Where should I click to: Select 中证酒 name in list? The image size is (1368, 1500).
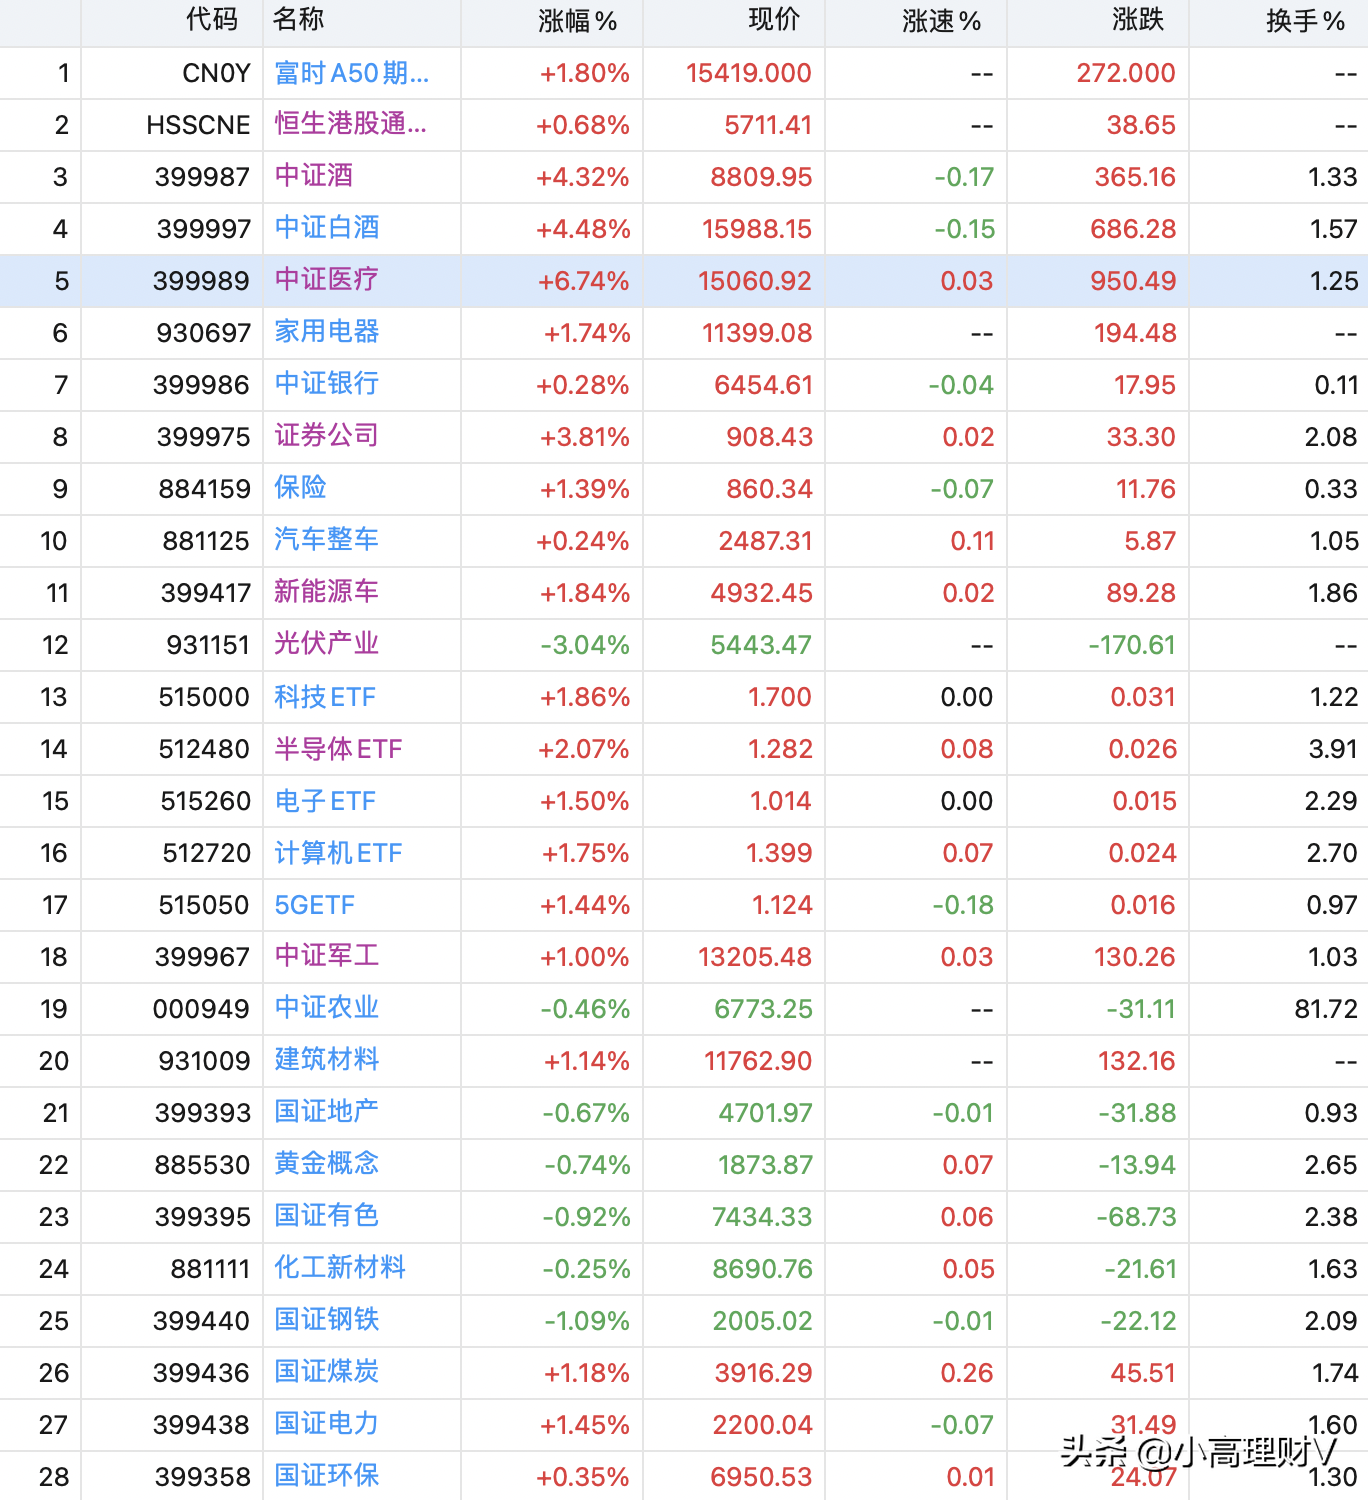pos(313,177)
